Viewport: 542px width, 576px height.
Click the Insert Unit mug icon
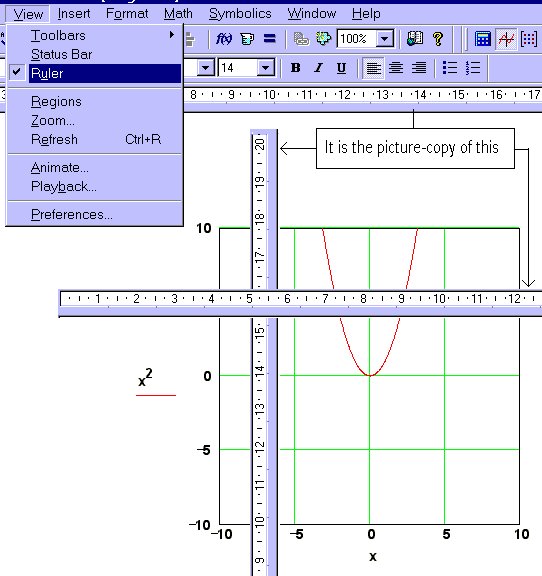tap(247, 39)
